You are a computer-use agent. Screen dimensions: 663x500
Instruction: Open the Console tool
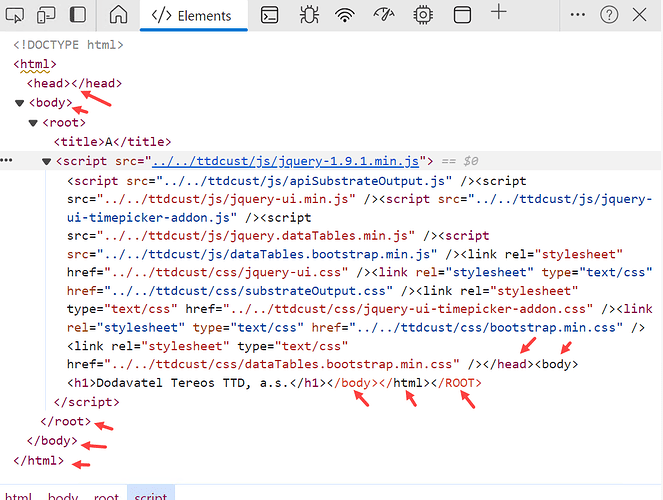click(269, 15)
